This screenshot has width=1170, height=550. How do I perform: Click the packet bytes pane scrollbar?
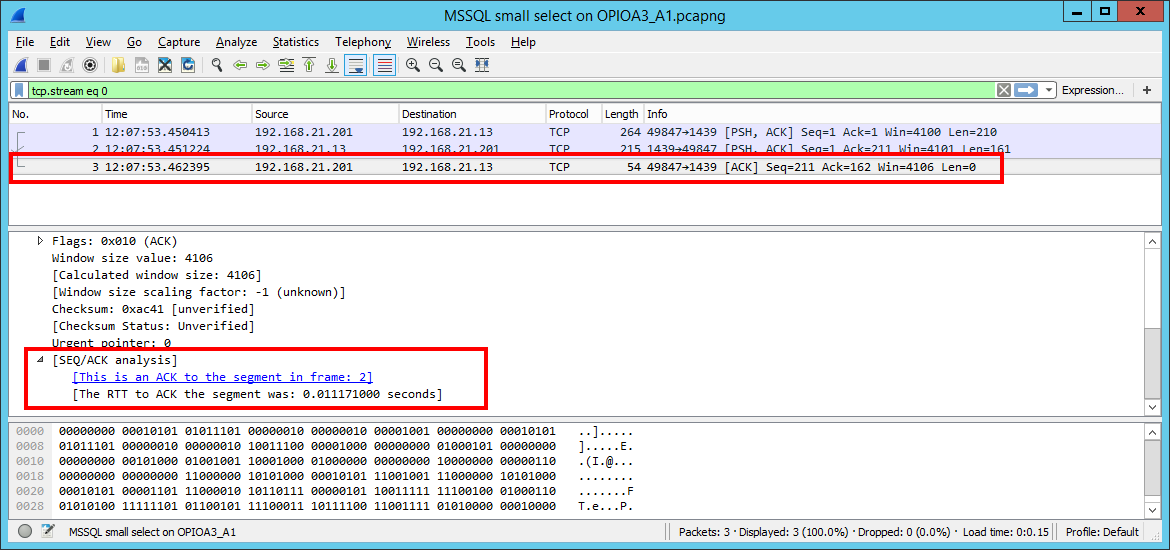(1152, 470)
